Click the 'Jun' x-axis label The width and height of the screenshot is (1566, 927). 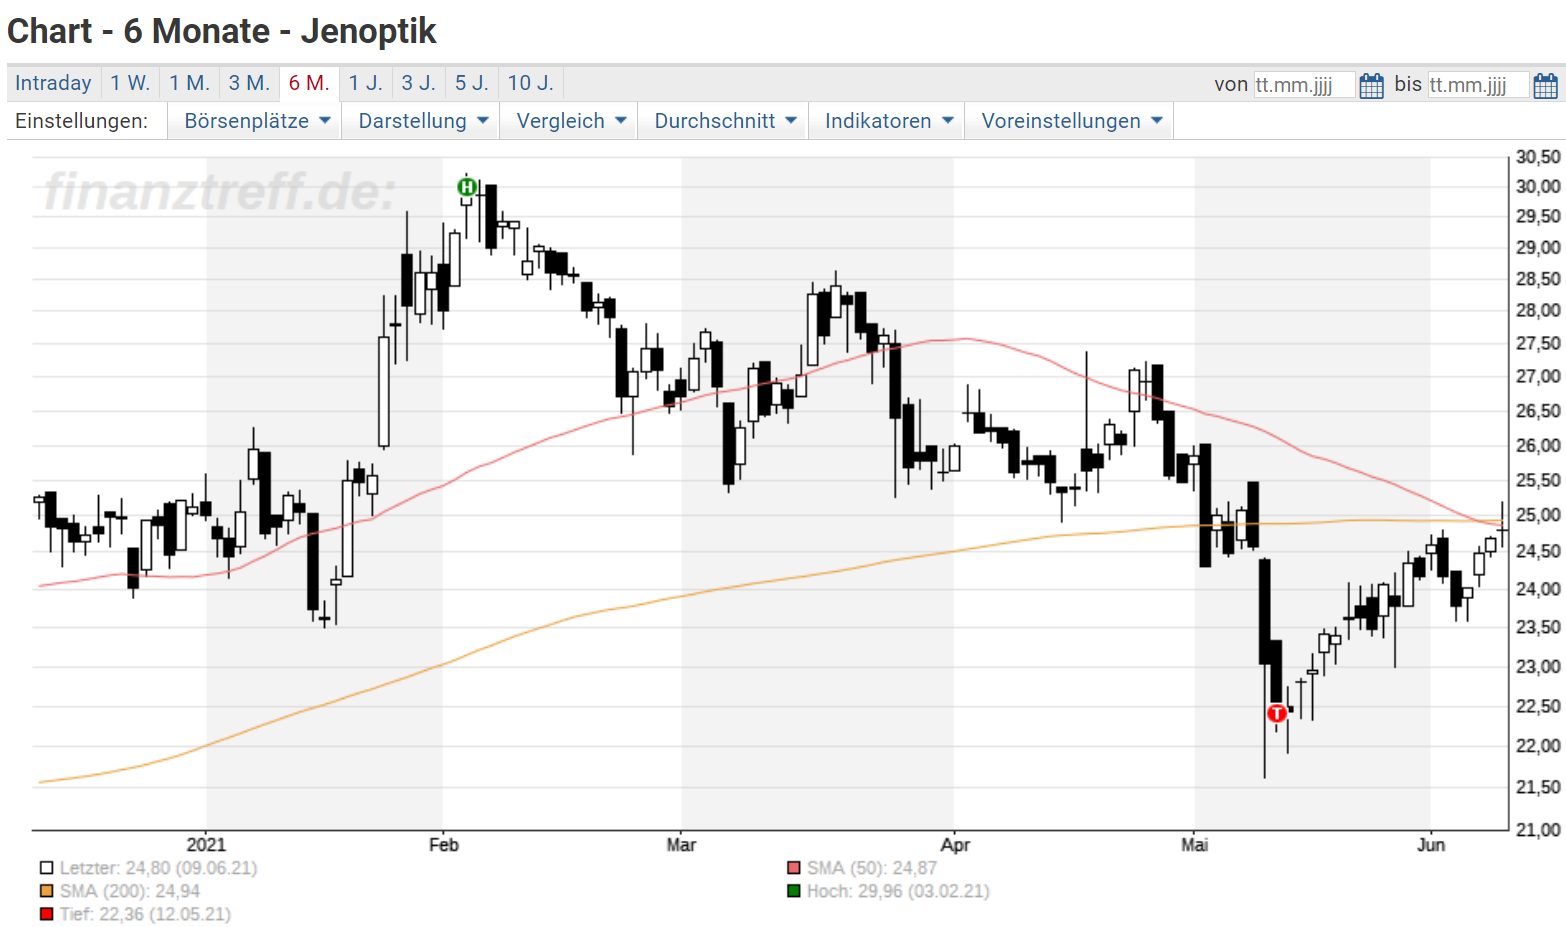click(1431, 845)
